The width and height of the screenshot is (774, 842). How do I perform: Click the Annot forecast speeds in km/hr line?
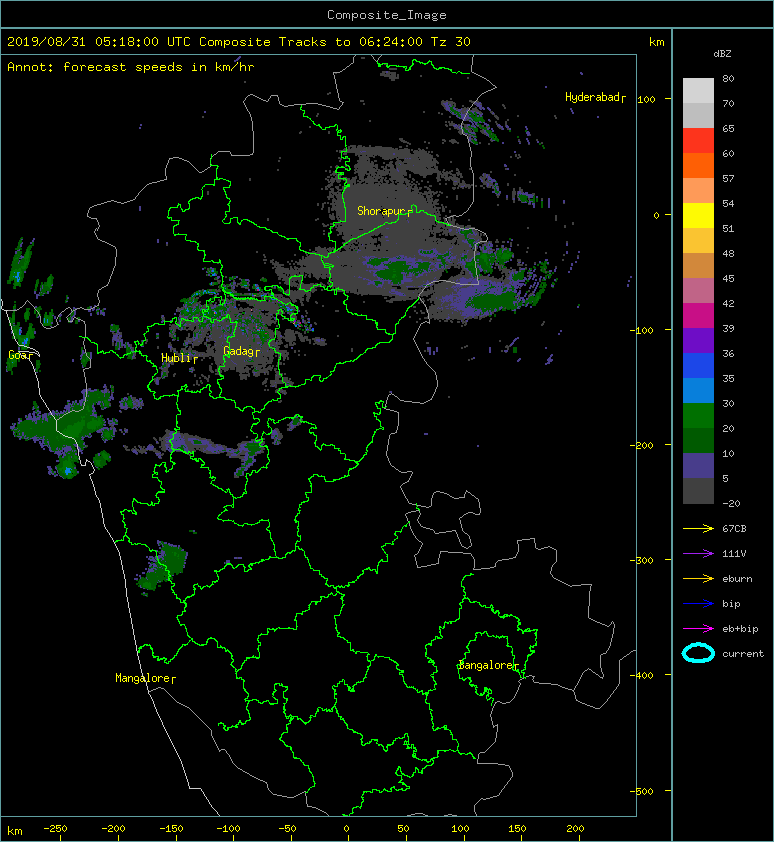pos(131,67)
